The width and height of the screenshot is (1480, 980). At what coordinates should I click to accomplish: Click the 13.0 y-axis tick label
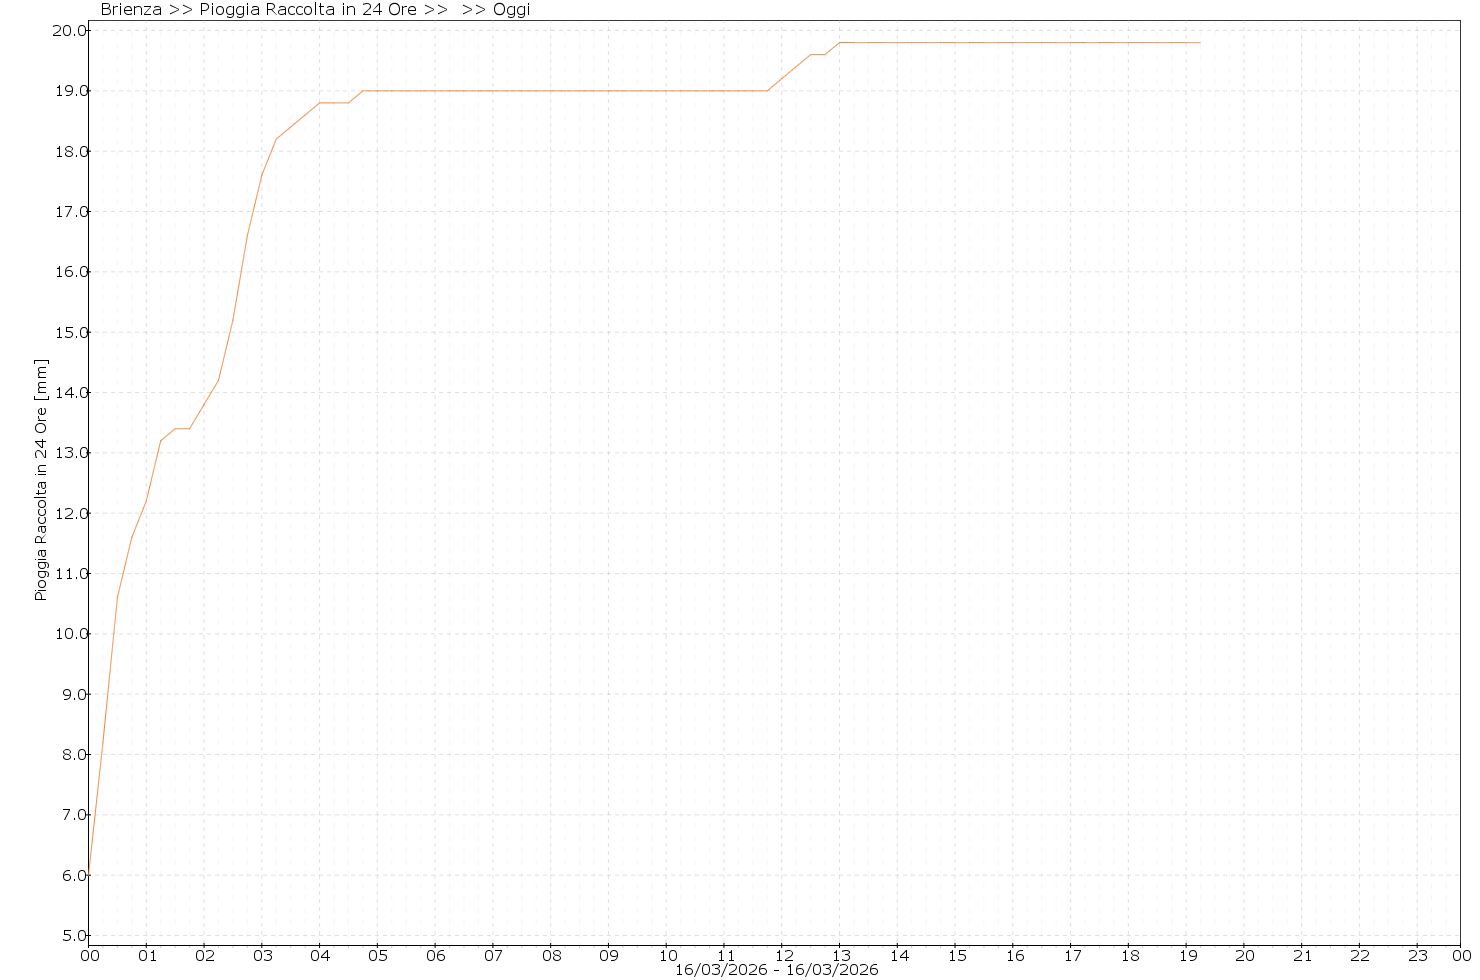click(x=69, y=453)
